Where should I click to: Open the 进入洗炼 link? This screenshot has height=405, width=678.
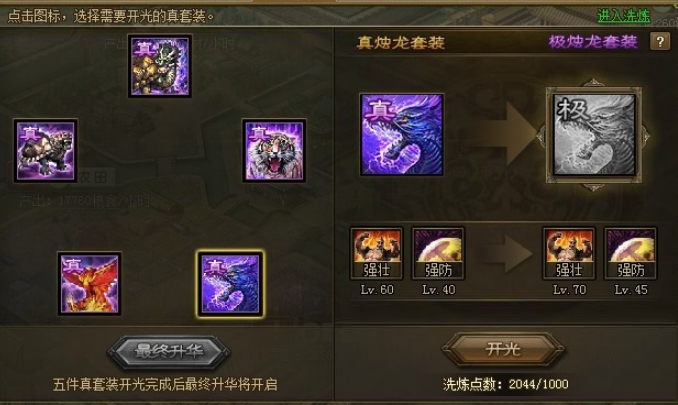coord(624,16)
